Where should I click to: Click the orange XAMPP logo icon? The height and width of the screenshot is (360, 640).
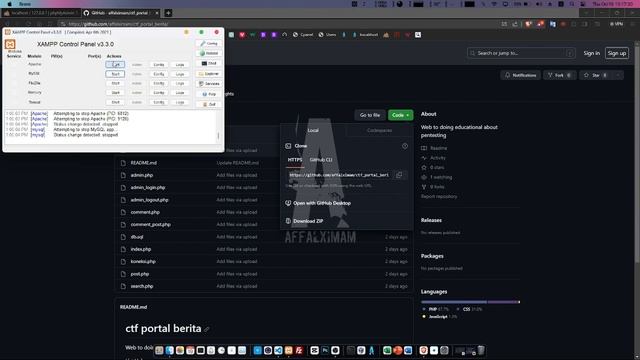pyautogui.click(x=10, y=44)
